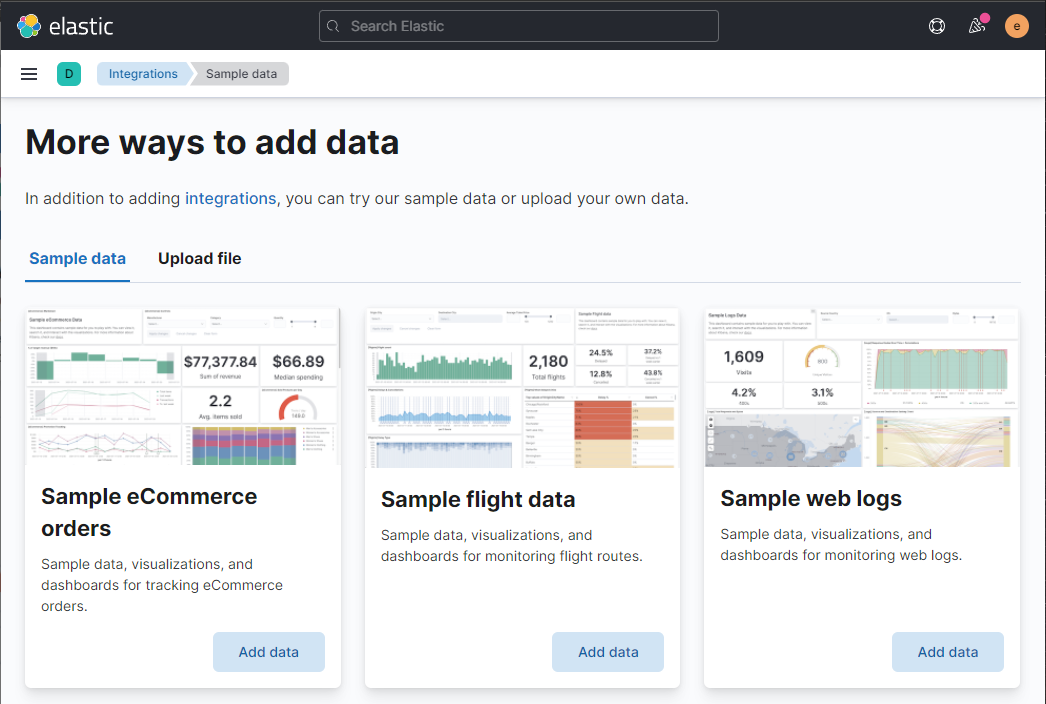
Task: Go back via the Integrations breadcrumb
Action: 143,73
